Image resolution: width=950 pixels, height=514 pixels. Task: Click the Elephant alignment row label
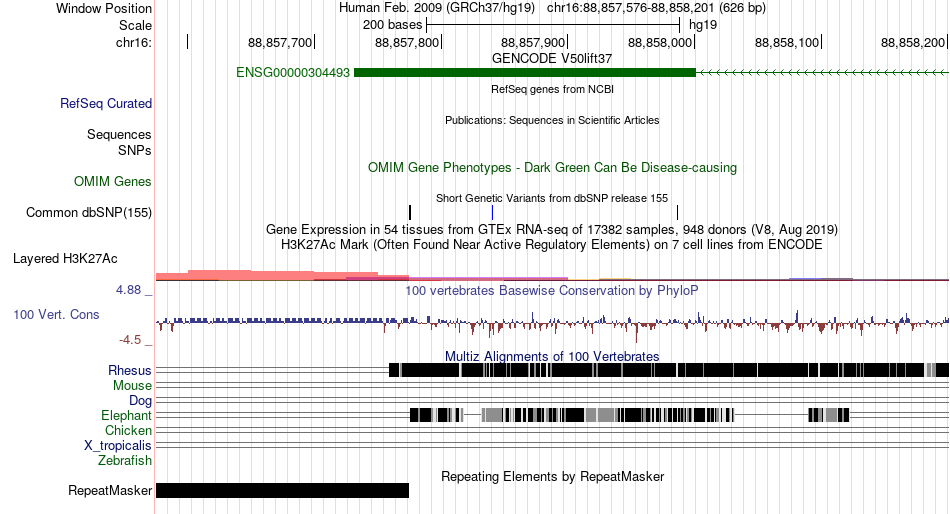click(126, 416)
